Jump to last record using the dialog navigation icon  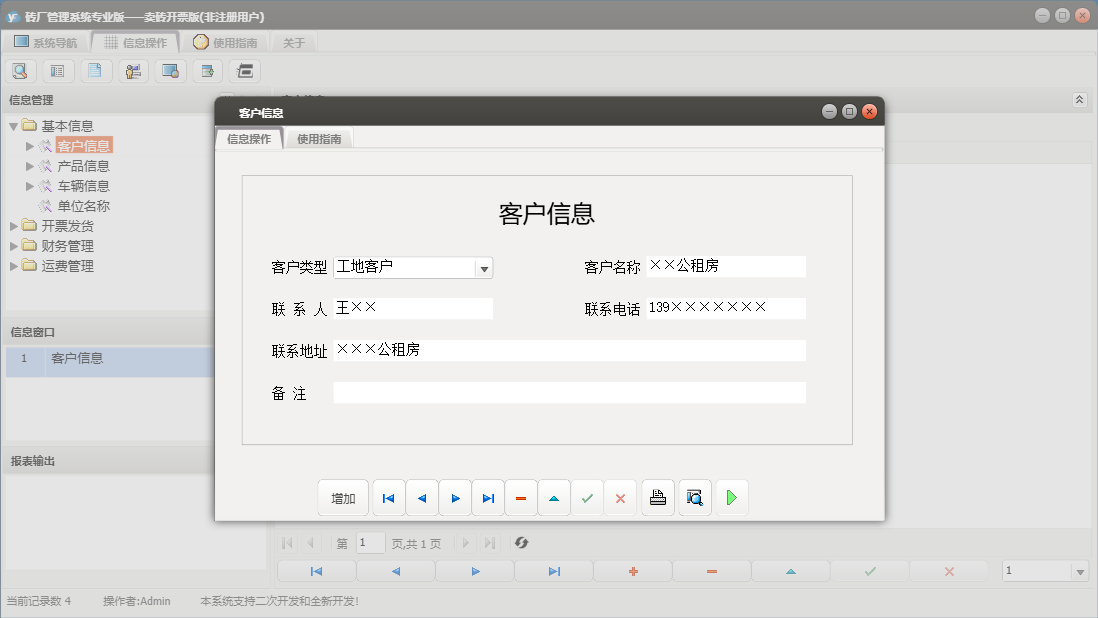[x=488, y=497]
